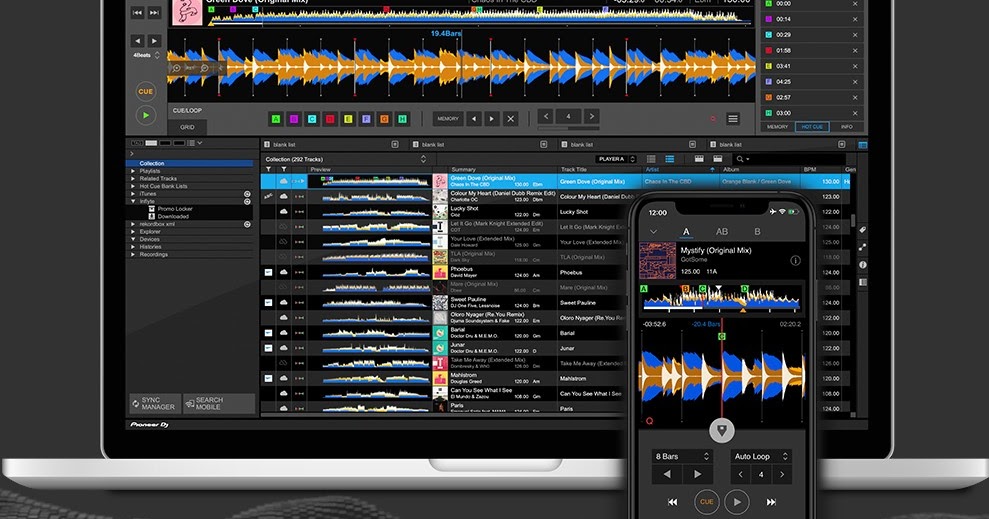Sort by the BPM column header
The height and width of the screenshot is (519, 989).
point(810,170)
